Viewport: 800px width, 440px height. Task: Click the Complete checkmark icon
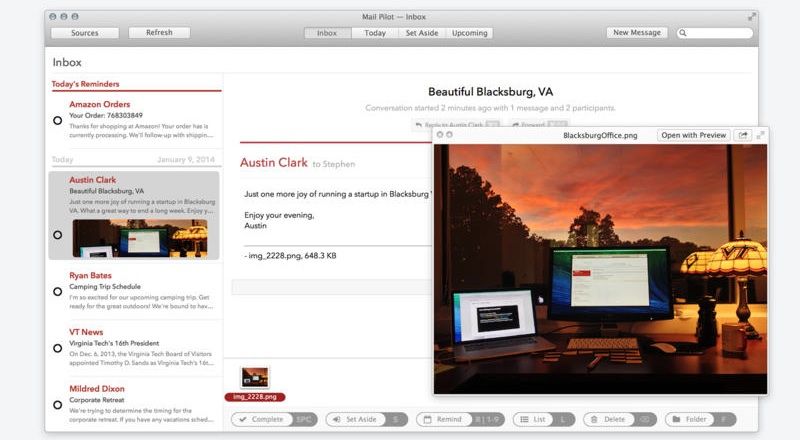(243, 419)
